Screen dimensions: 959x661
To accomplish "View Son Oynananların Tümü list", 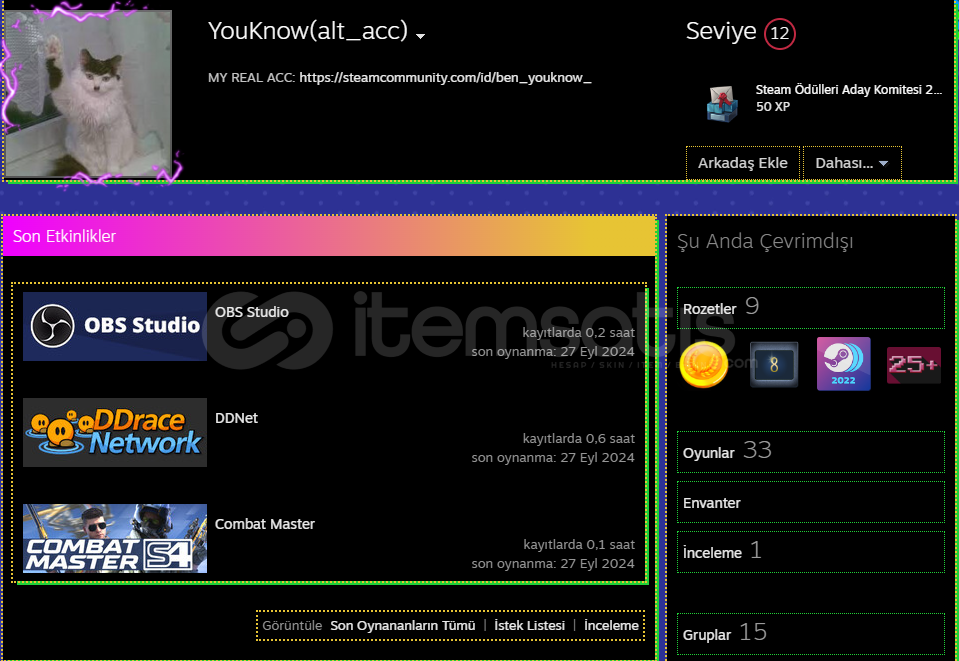I will click(402, 626).
